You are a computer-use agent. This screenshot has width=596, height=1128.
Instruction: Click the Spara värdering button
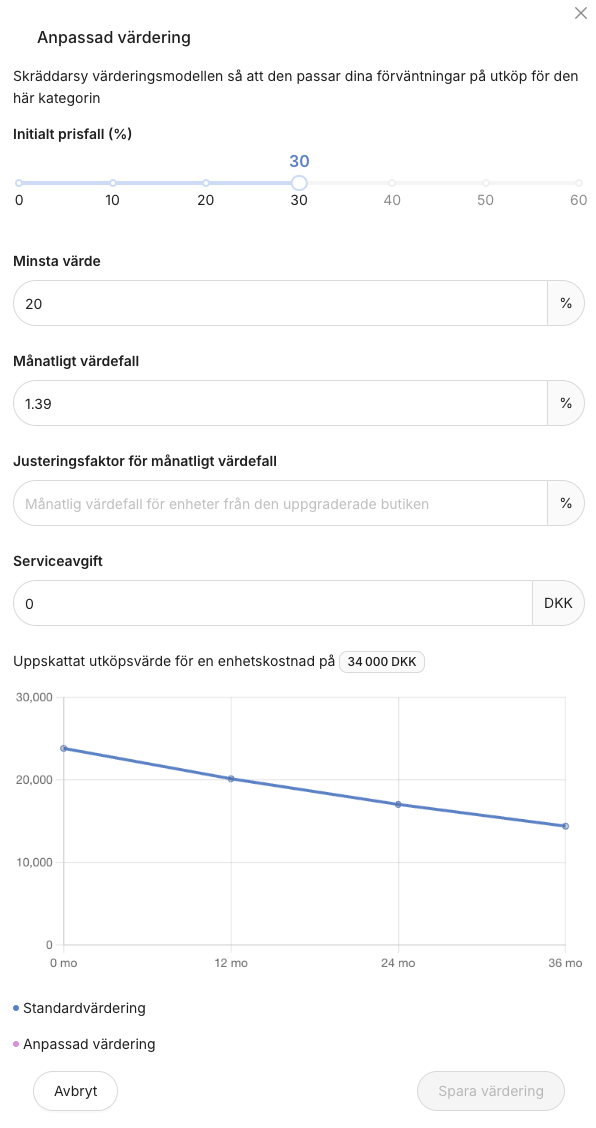pyautogui.click(x=491, y=1091)
